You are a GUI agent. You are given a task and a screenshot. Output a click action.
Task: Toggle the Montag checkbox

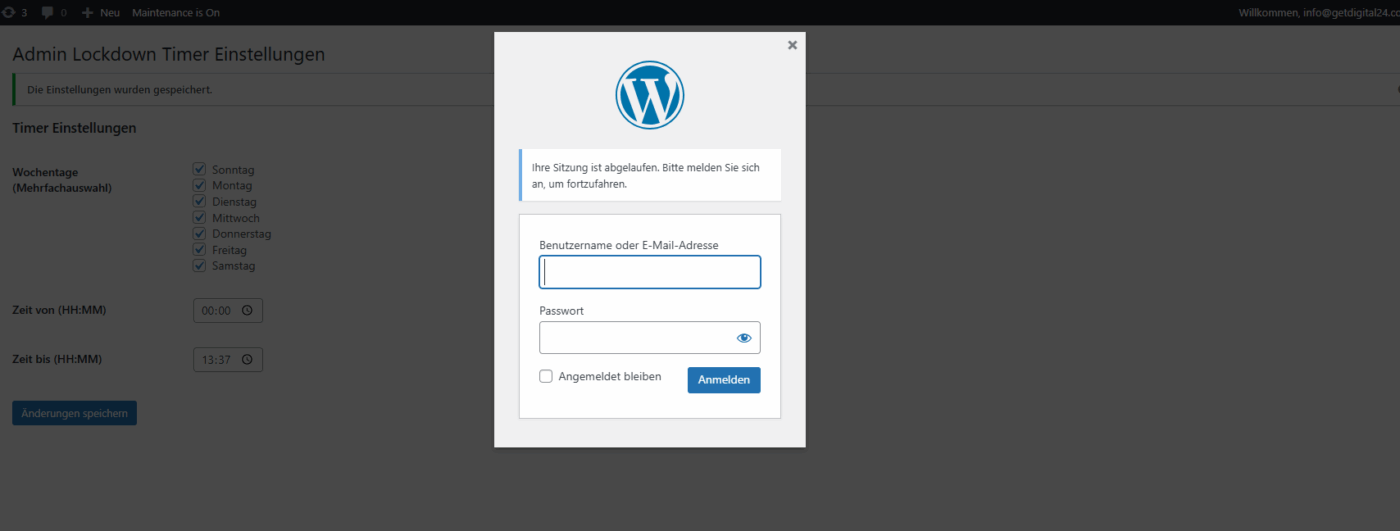(x=199, y=185)
